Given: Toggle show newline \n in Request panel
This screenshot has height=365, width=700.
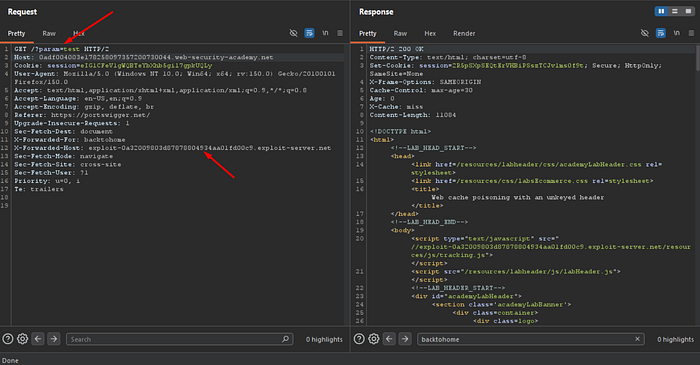Looking at the screenshot, I should point(325,33).
